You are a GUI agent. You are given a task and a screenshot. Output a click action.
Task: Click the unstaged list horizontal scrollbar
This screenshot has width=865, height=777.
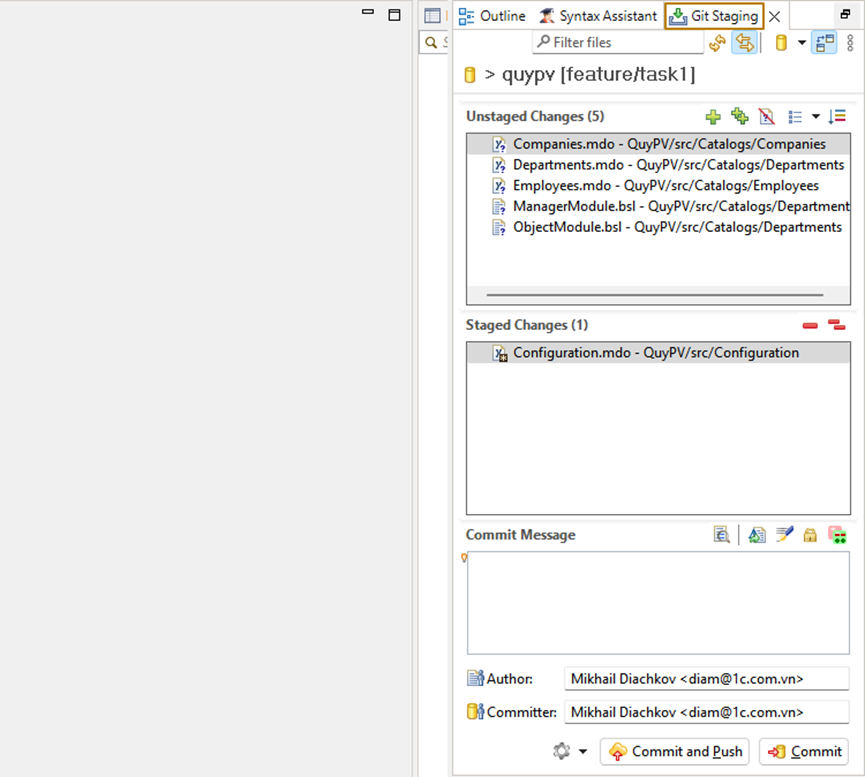click(x=654, y=296)
